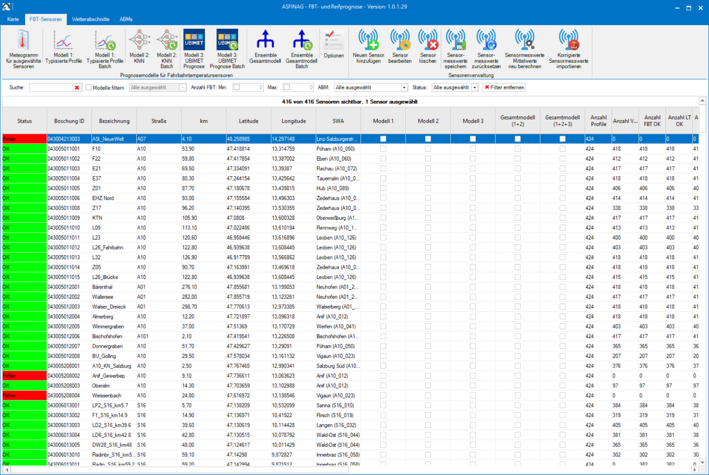Run Ensemble Gesamtmodell

pyautogui.click(x=265, y=47)
